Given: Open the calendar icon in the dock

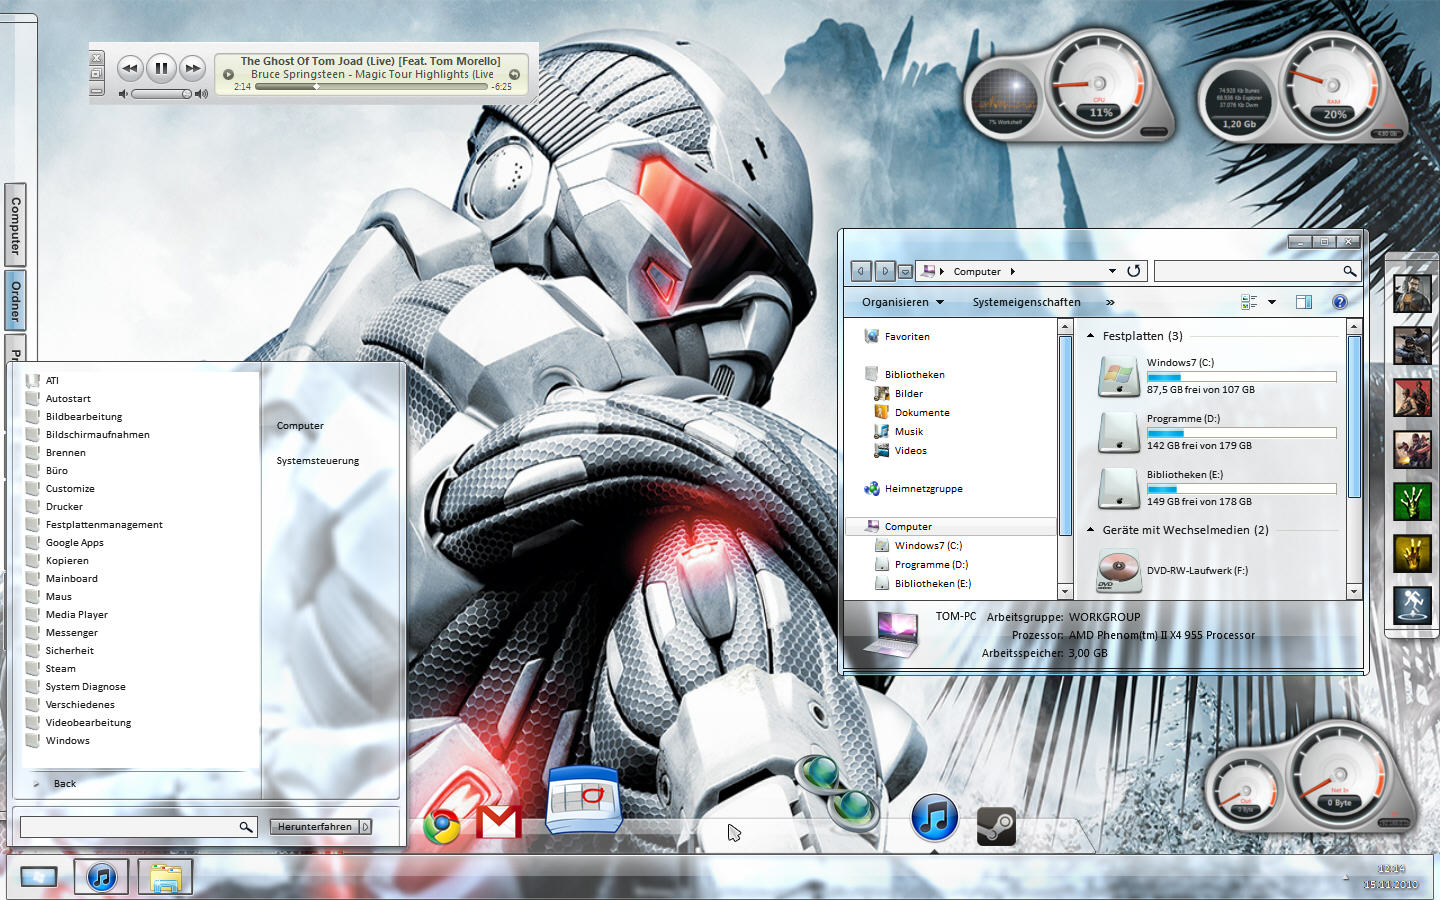Looking at the screenshot, I should tap(584, 799).
